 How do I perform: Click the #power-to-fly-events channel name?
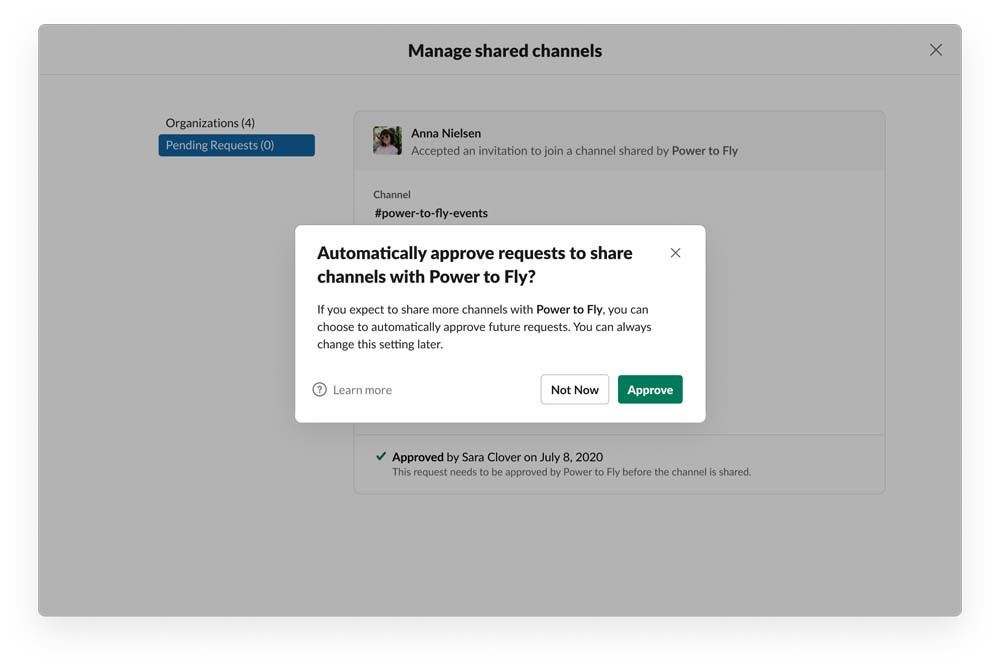pyautogui.click(x=431, y=213)
